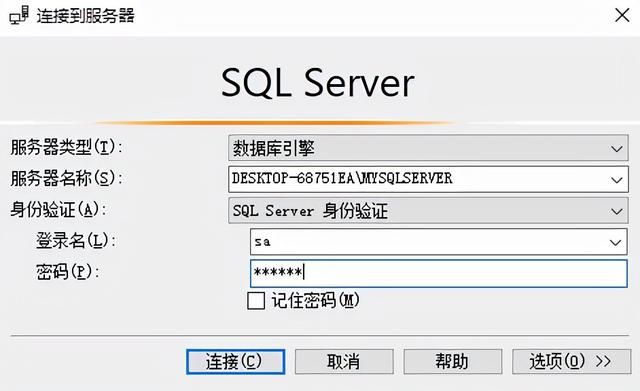The width and height of the screenshot is (640, 391).
Task: Click the 连接(C) button
Action: [x=236, y=362]
